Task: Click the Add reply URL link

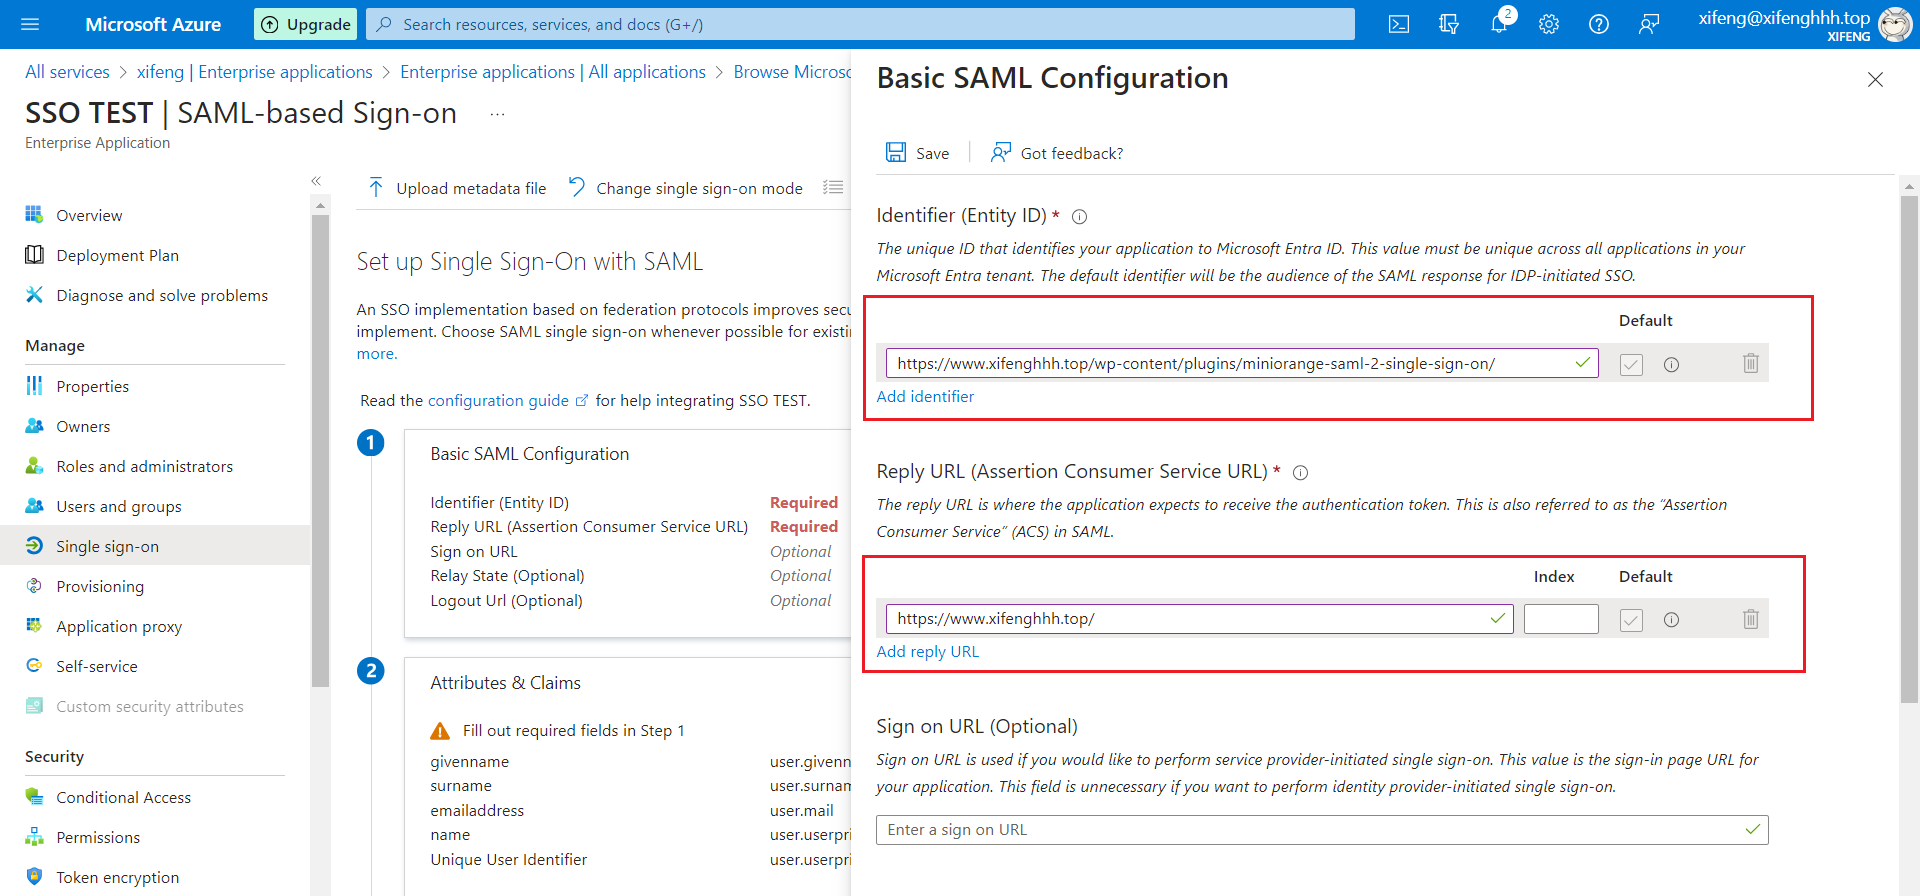Action: pyautogui.click(x=928, y=651)
